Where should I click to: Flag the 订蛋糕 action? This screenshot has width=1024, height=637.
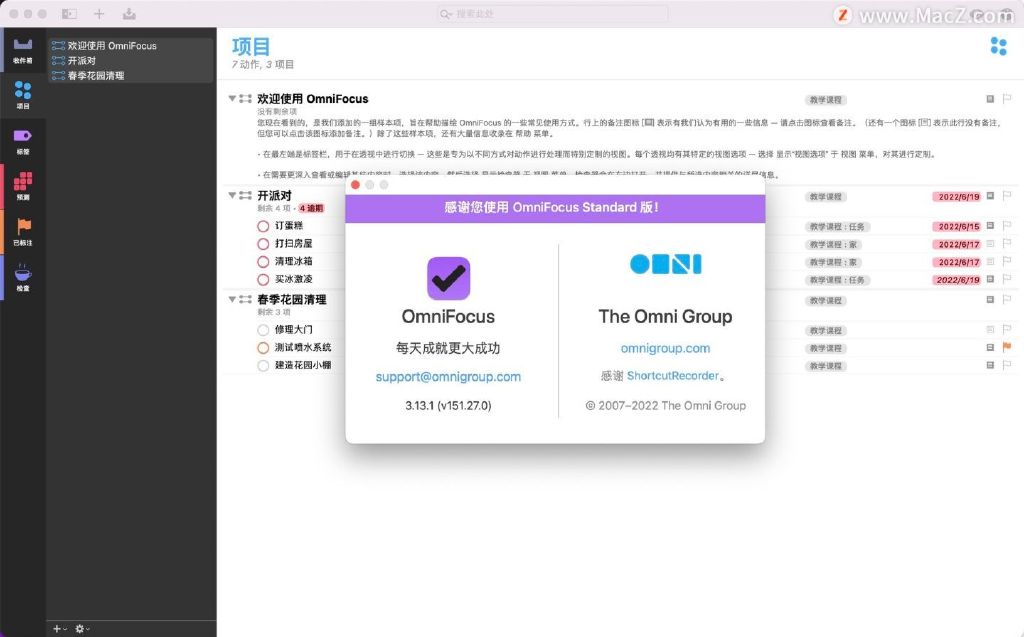[x=1006, y=225]
